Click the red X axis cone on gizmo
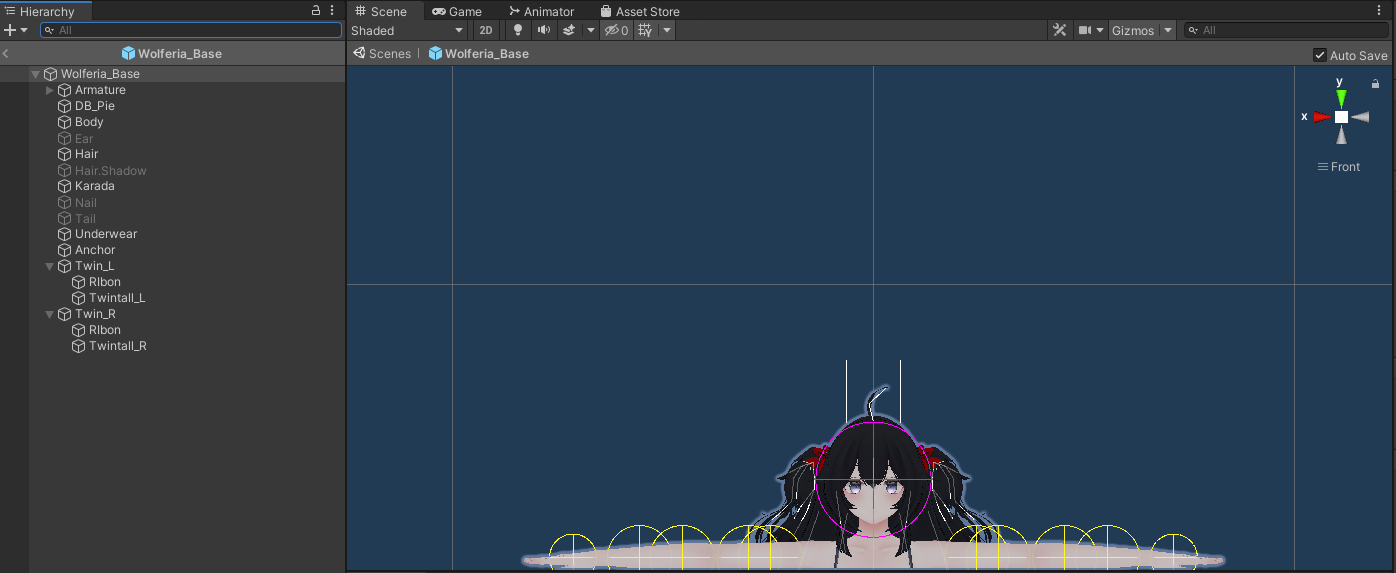This screenshot has width=1396, height=573. [1322, 117]
